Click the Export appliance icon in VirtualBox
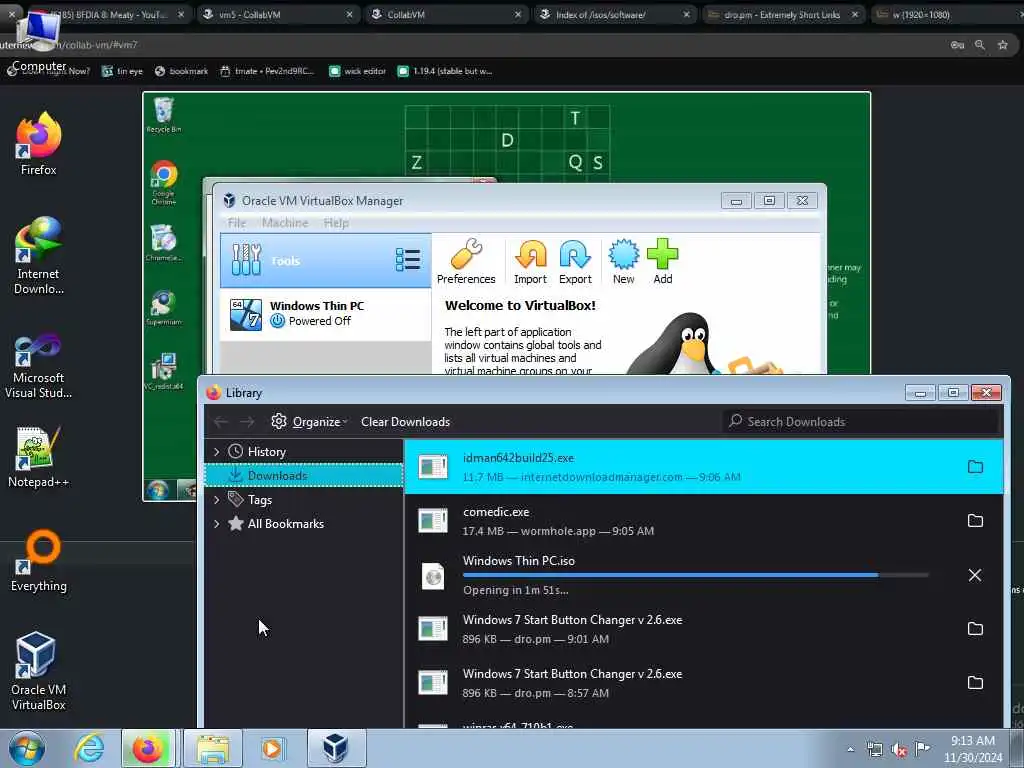1024x768 pixels. (x=575, y=261)
